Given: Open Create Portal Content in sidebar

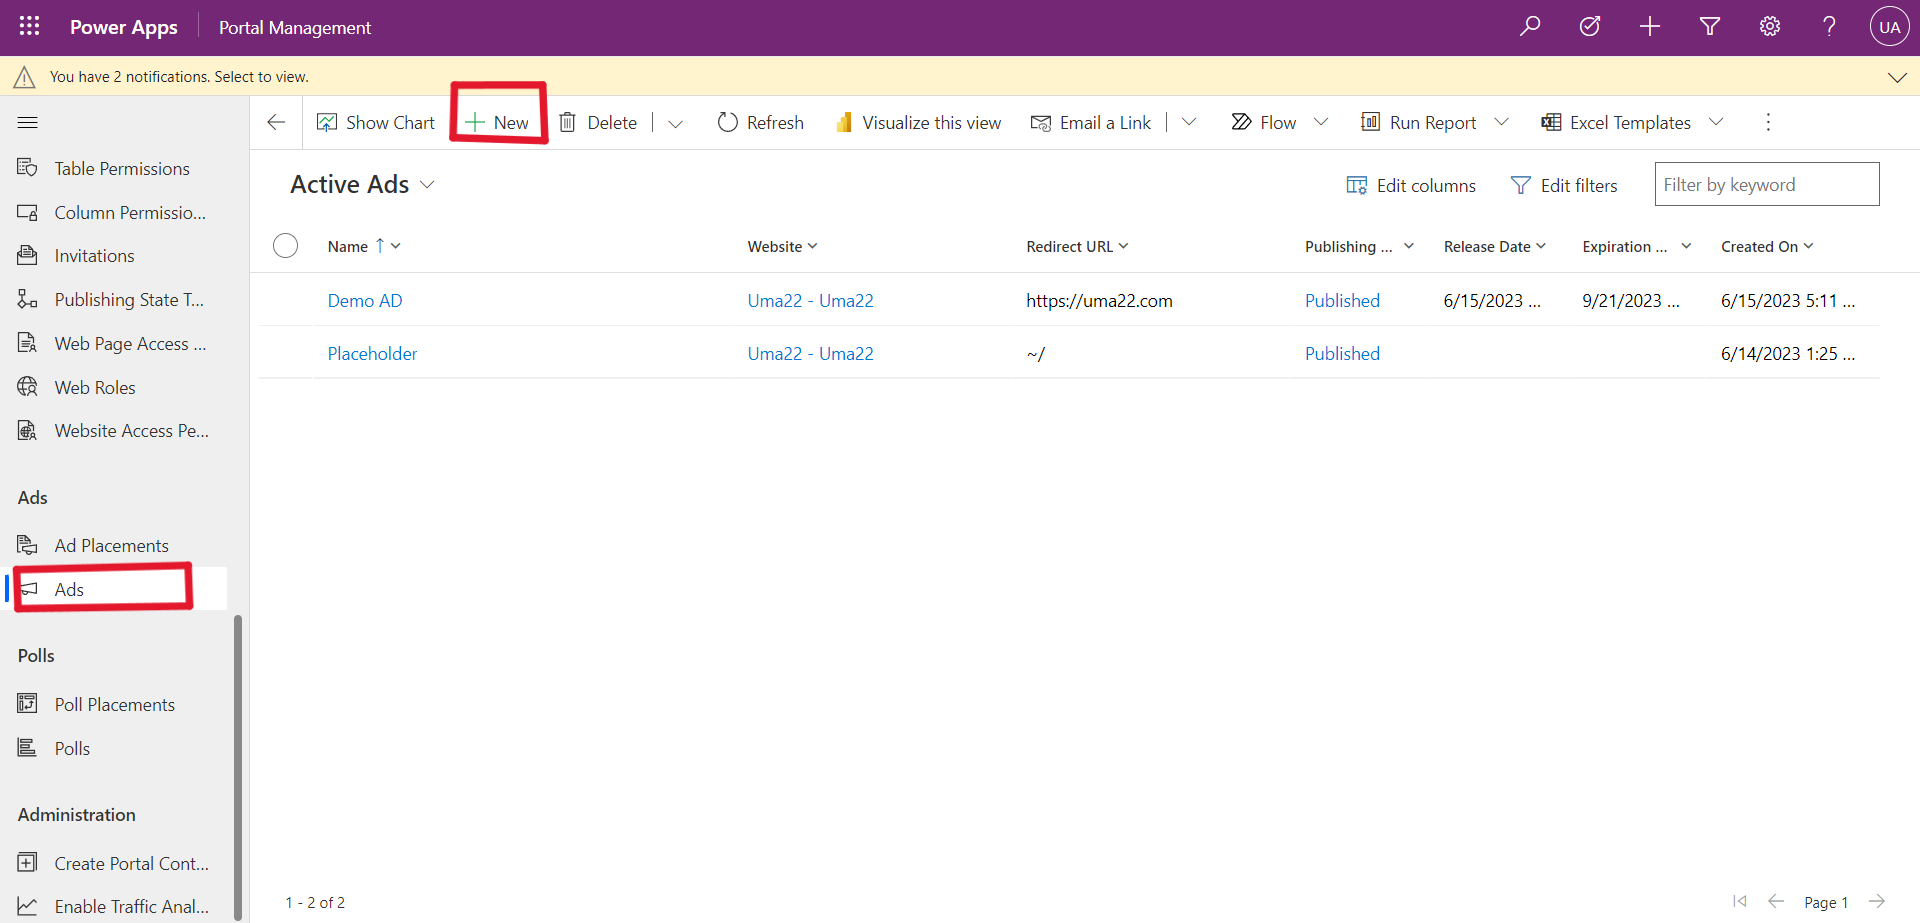Looking at the screenshot, I should click(x=114, y=863).
